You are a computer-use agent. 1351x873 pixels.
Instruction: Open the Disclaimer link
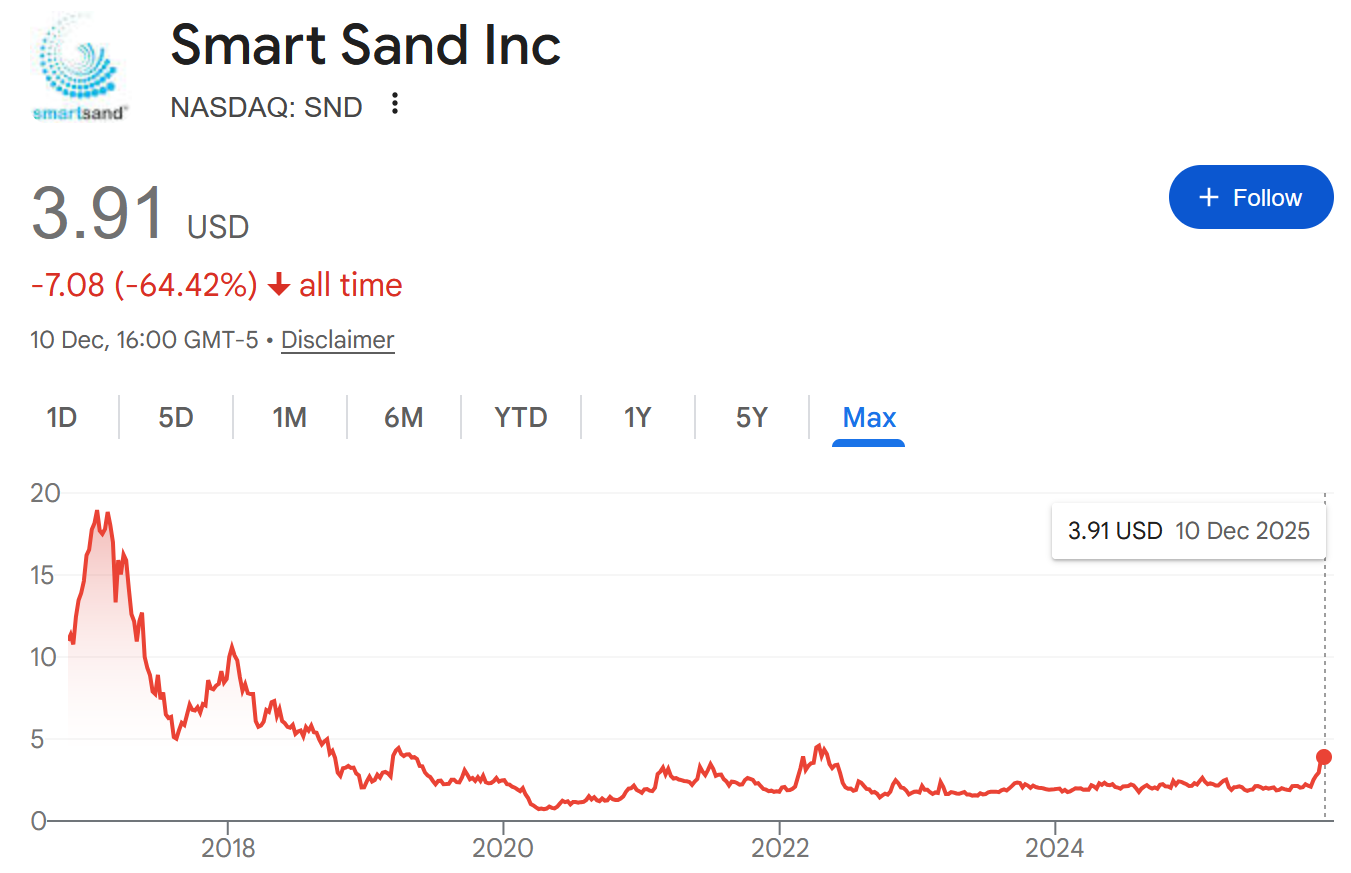[337, 340]
